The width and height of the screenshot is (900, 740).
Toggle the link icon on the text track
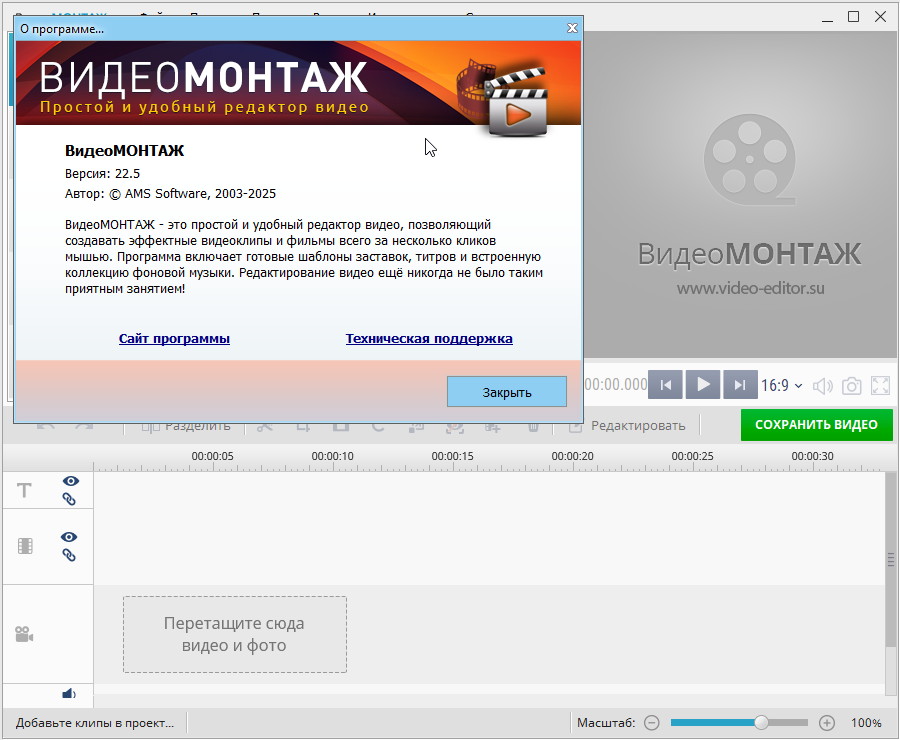tap(69, 499)
